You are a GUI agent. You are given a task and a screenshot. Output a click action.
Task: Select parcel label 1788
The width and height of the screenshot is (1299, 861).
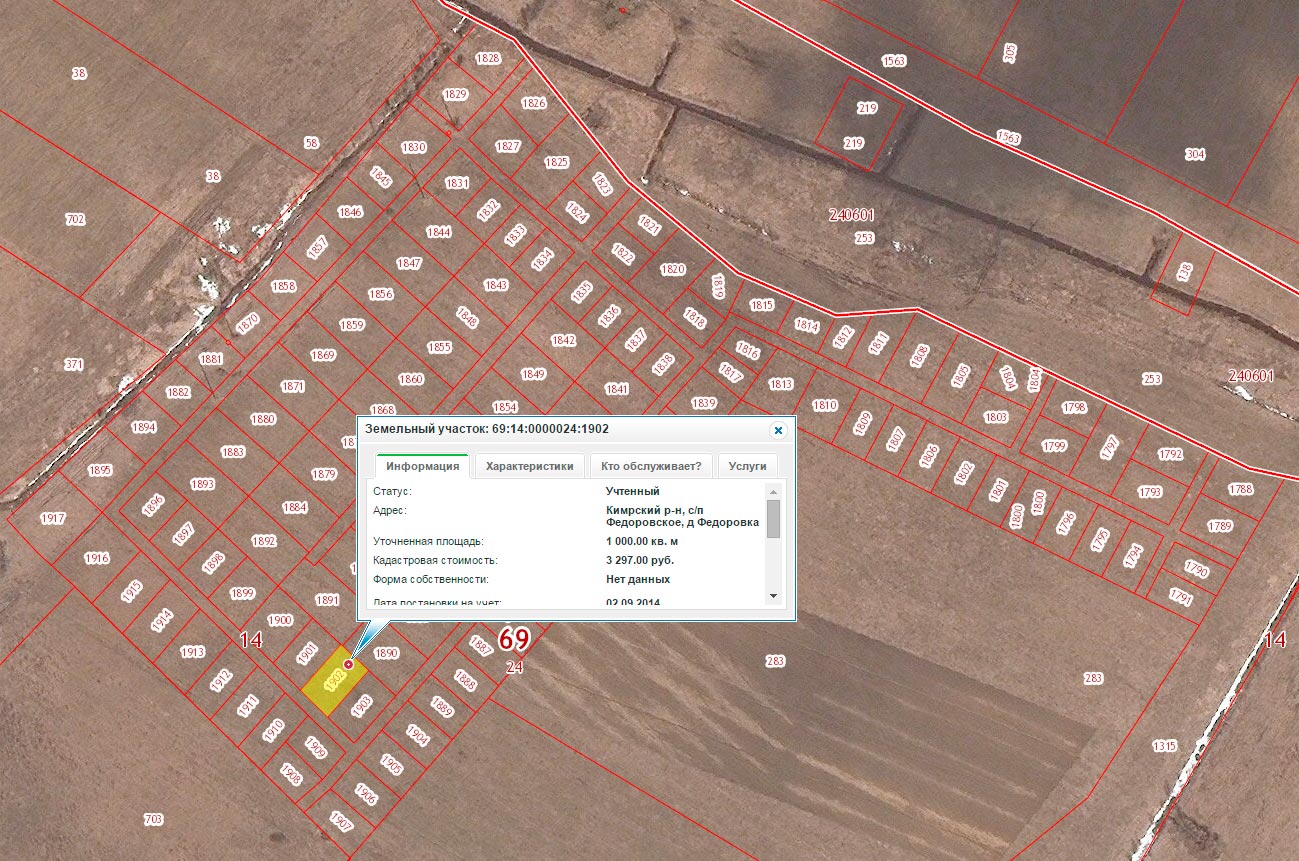[1241, 489]
